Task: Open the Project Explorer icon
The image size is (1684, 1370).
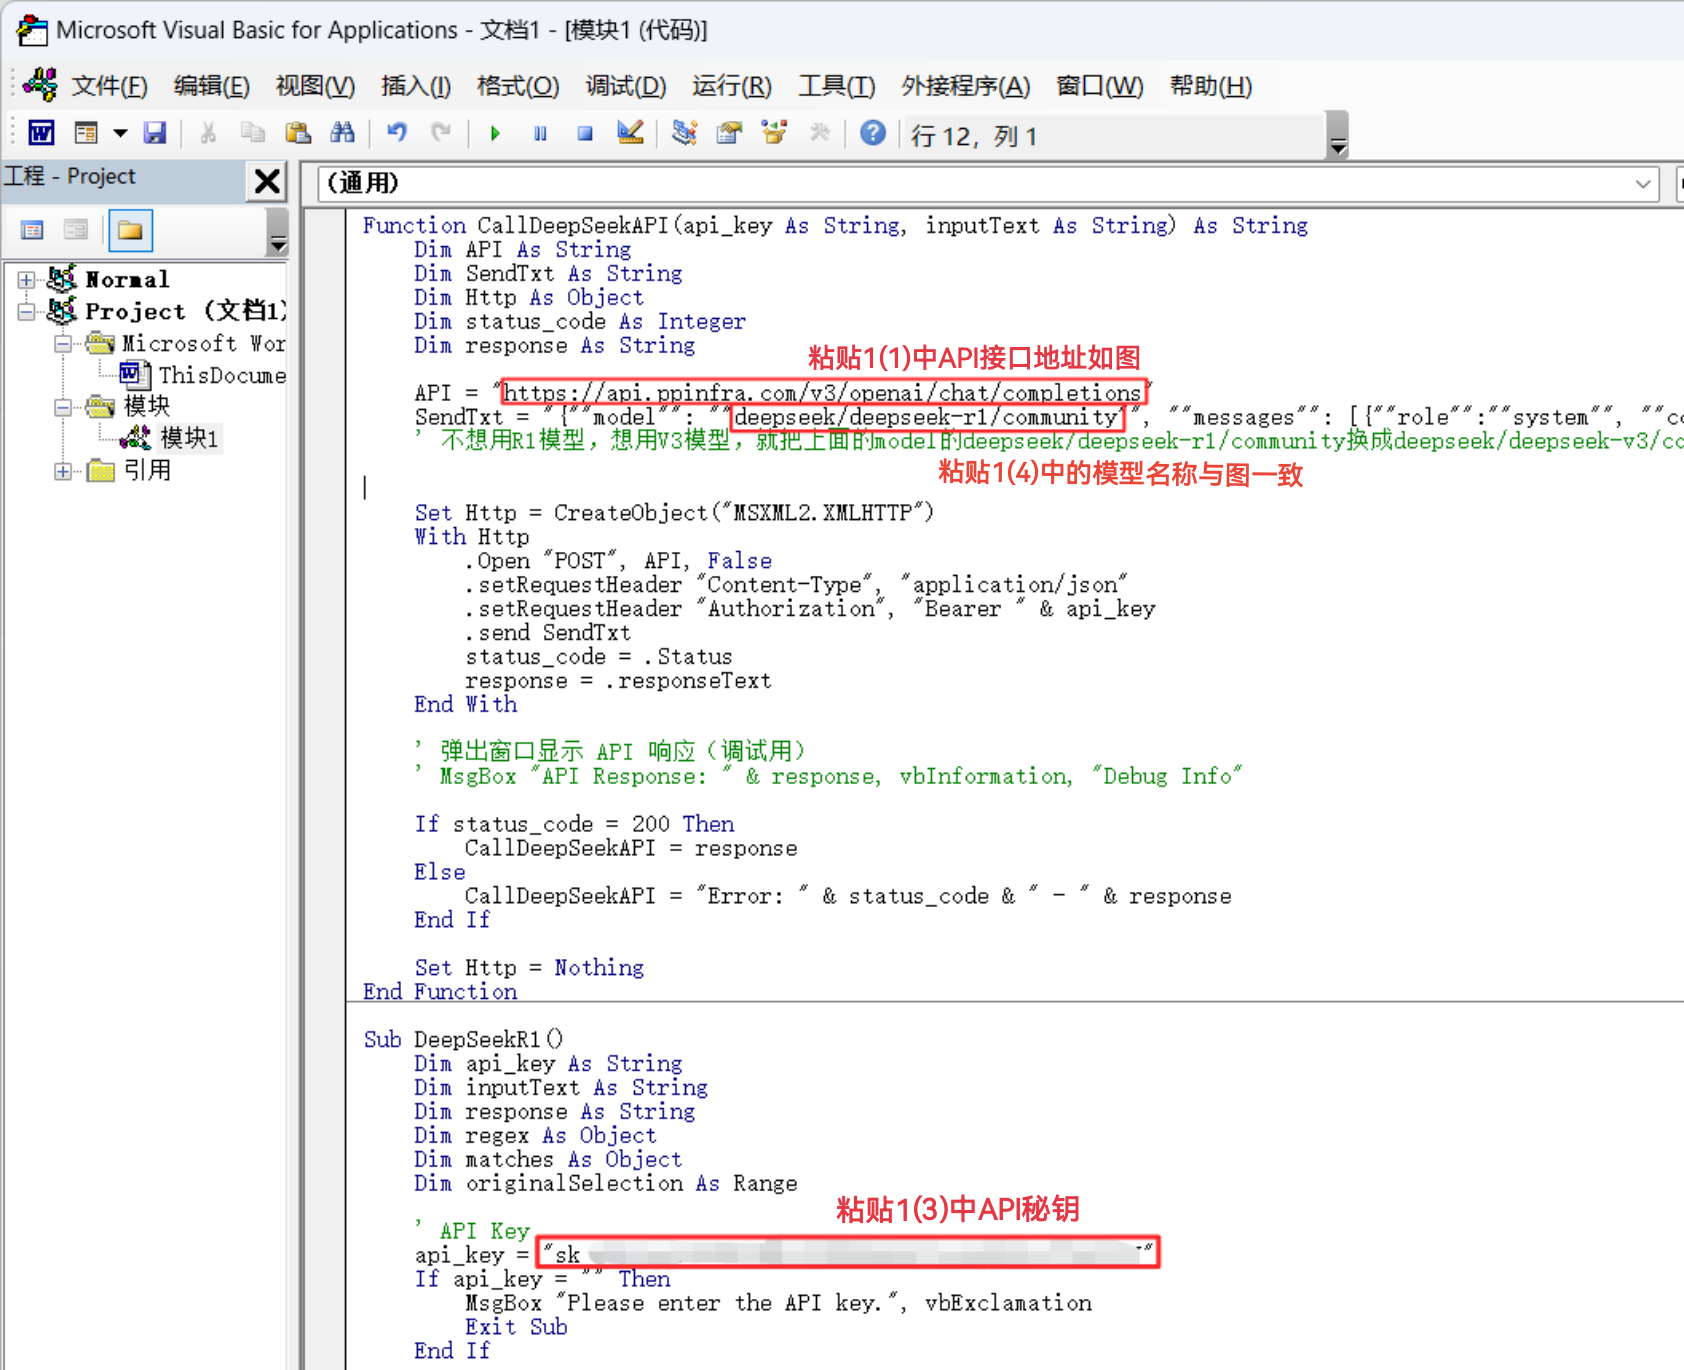Action: 684,133
